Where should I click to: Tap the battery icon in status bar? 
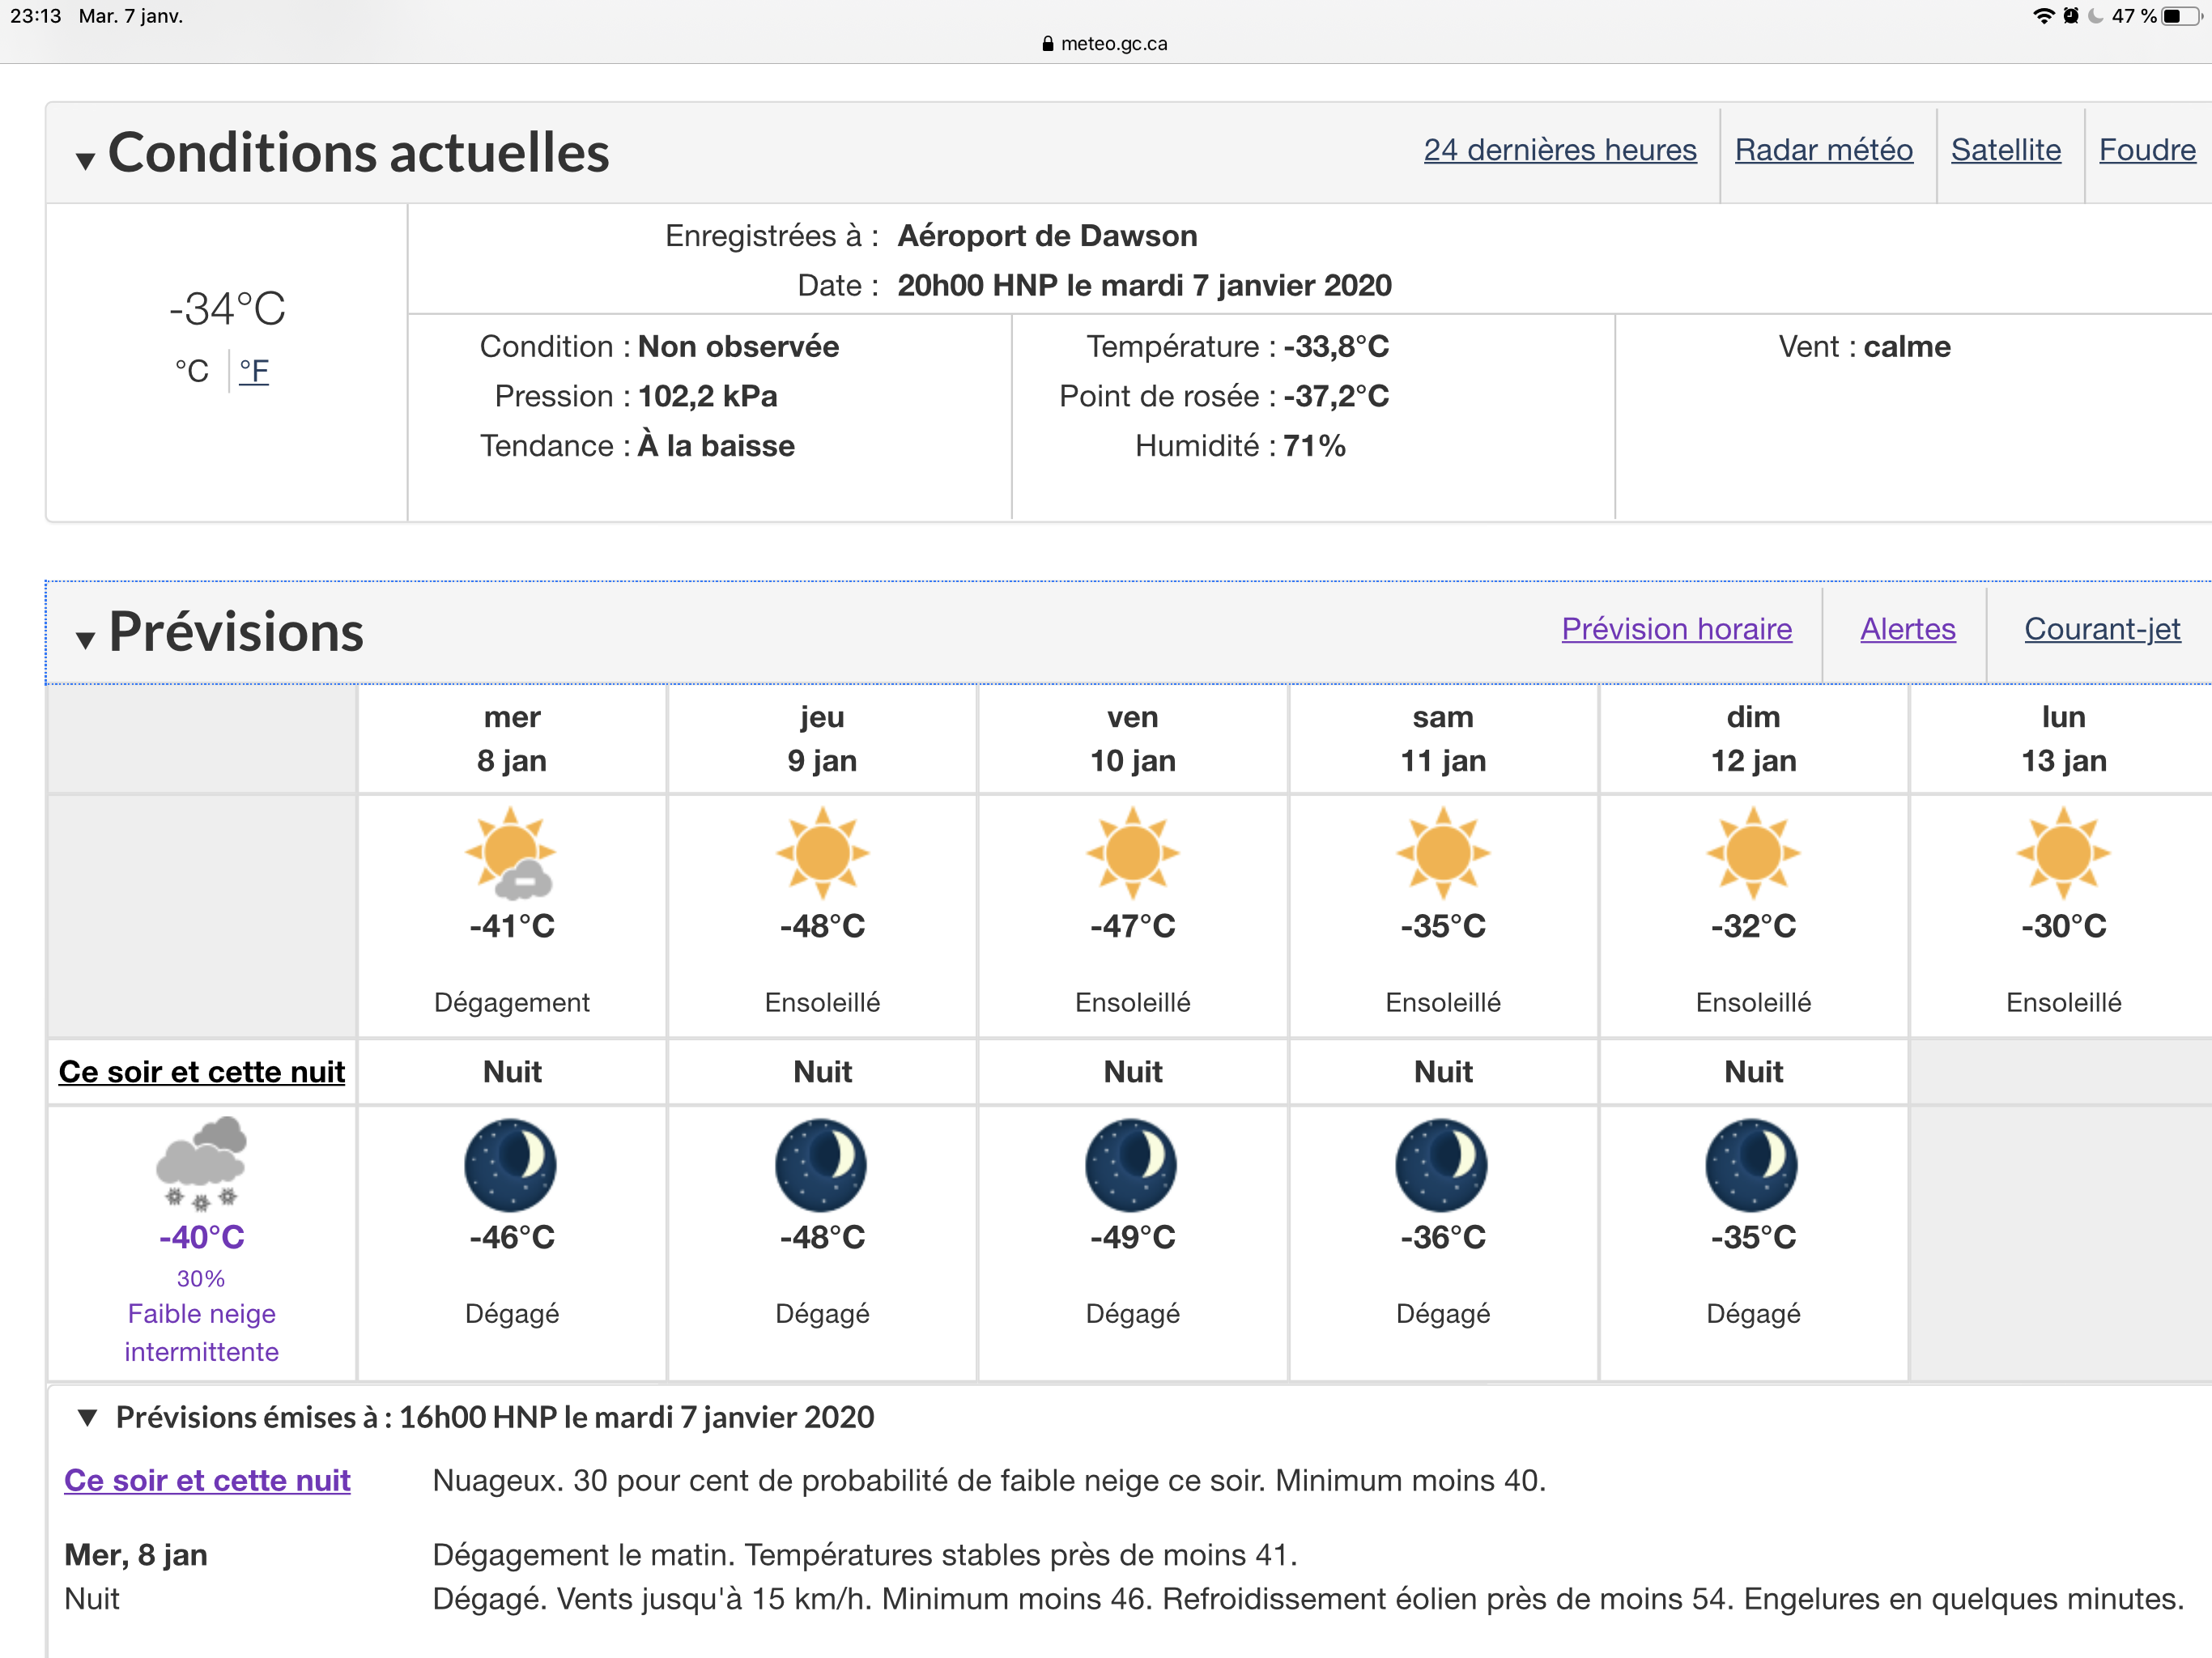(x=2181, y=16)
